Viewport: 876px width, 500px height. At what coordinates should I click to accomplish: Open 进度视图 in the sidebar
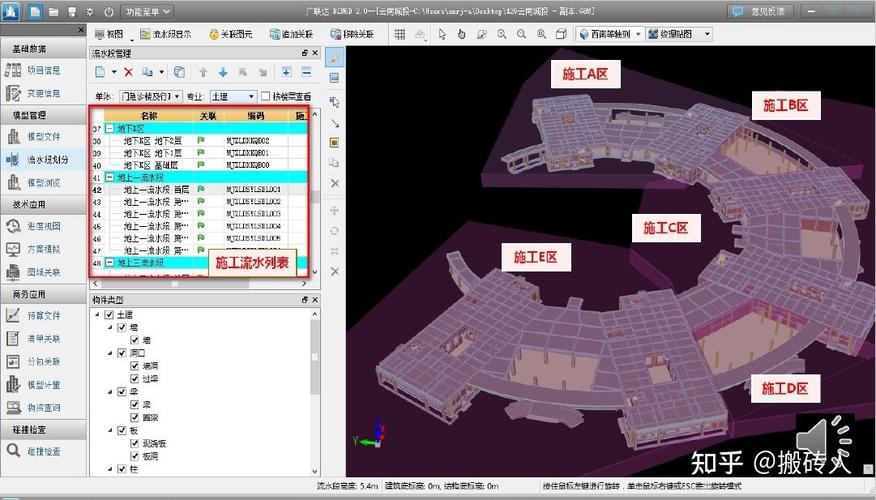click(42, 226)
